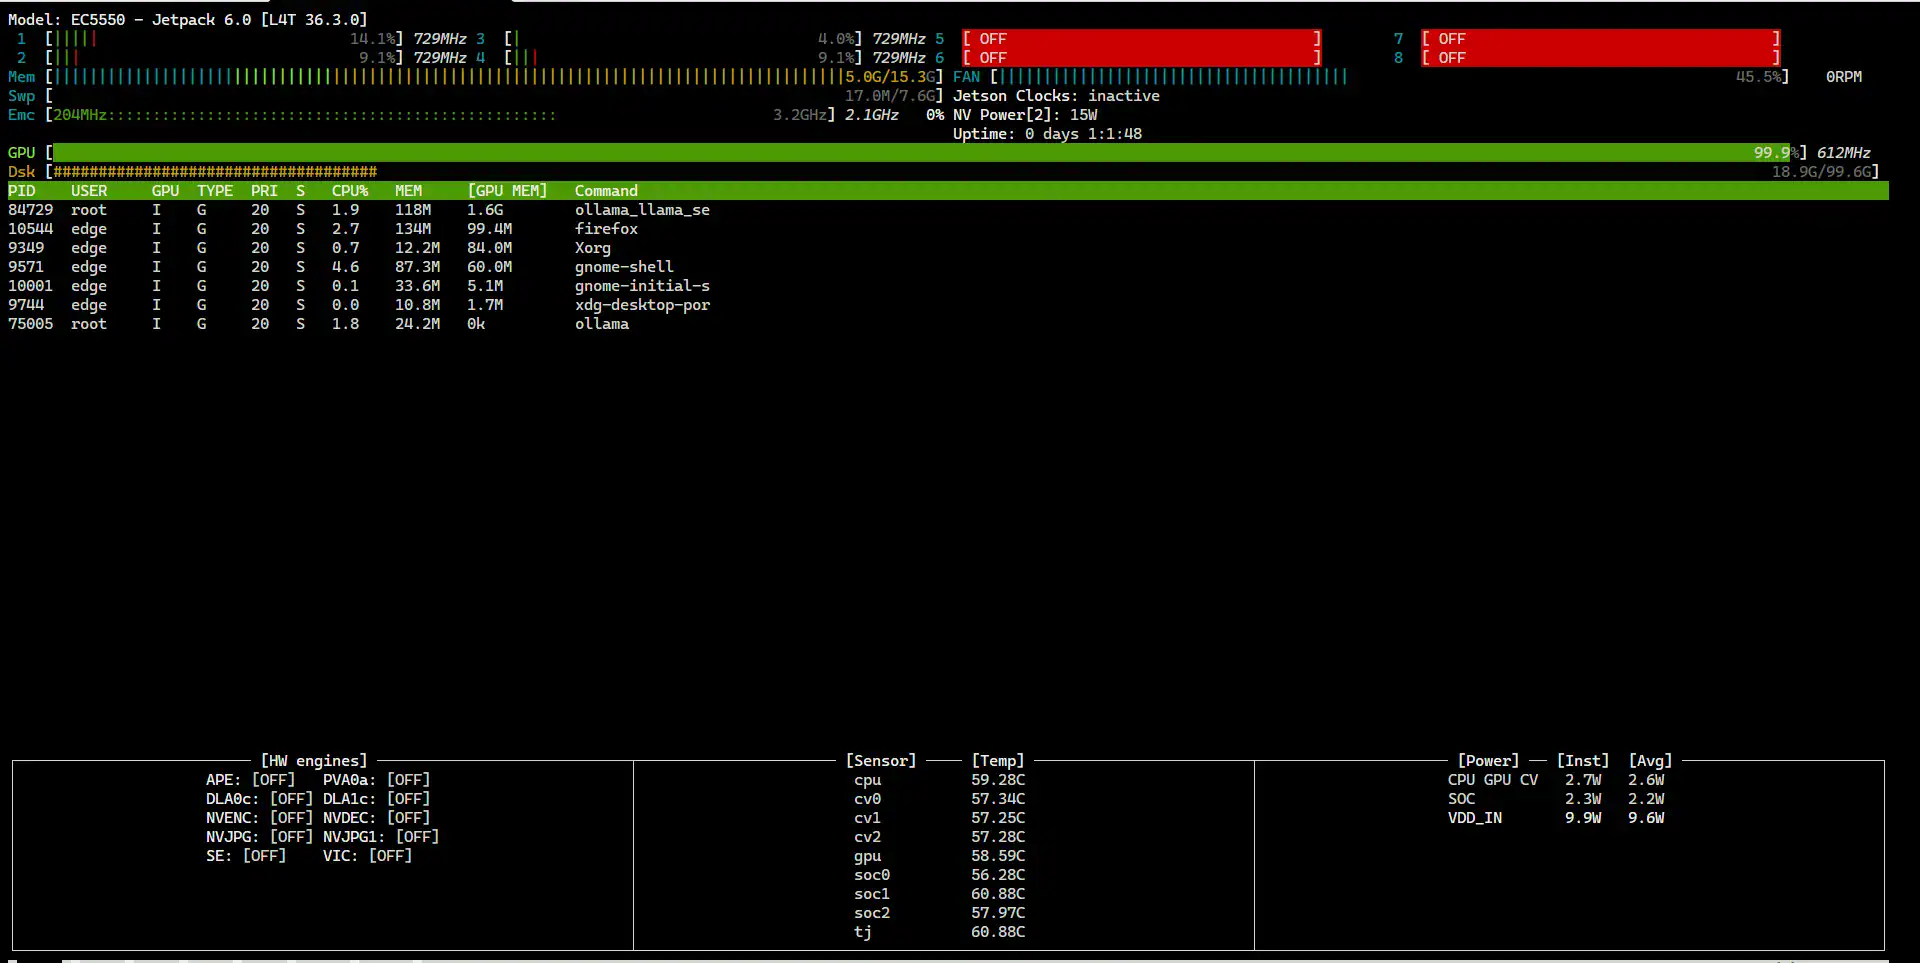
Task: Click the CPU 1 usage bar
Action: pos(224,39)
